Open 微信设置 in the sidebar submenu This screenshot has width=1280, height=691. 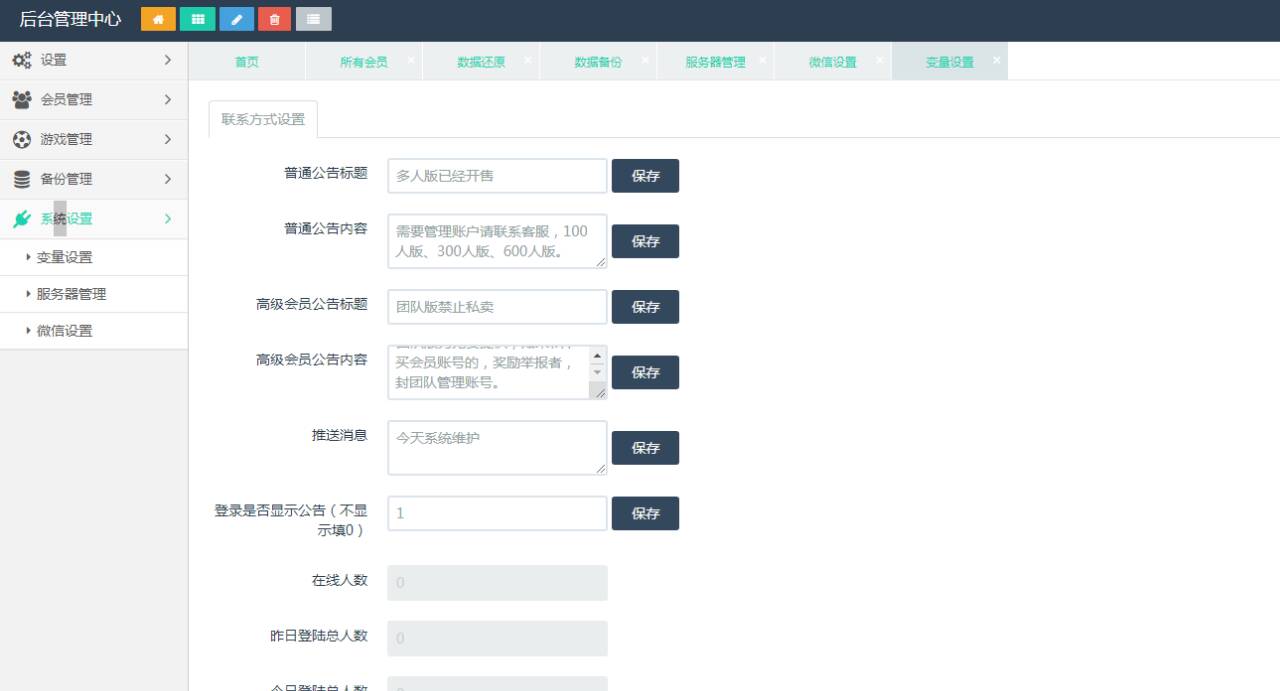click(x=94, y=331)
